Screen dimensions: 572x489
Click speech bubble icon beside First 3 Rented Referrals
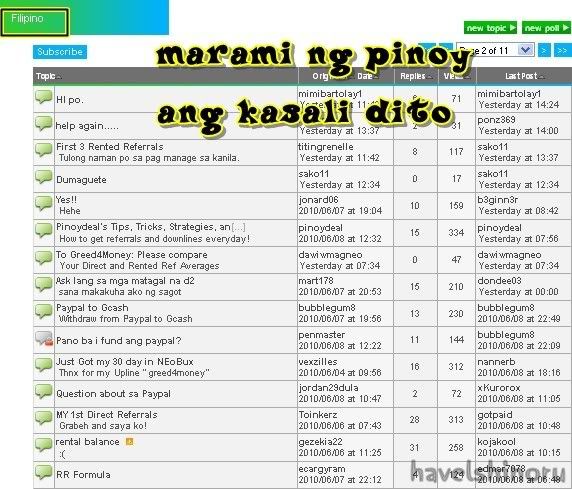[44, 150]
